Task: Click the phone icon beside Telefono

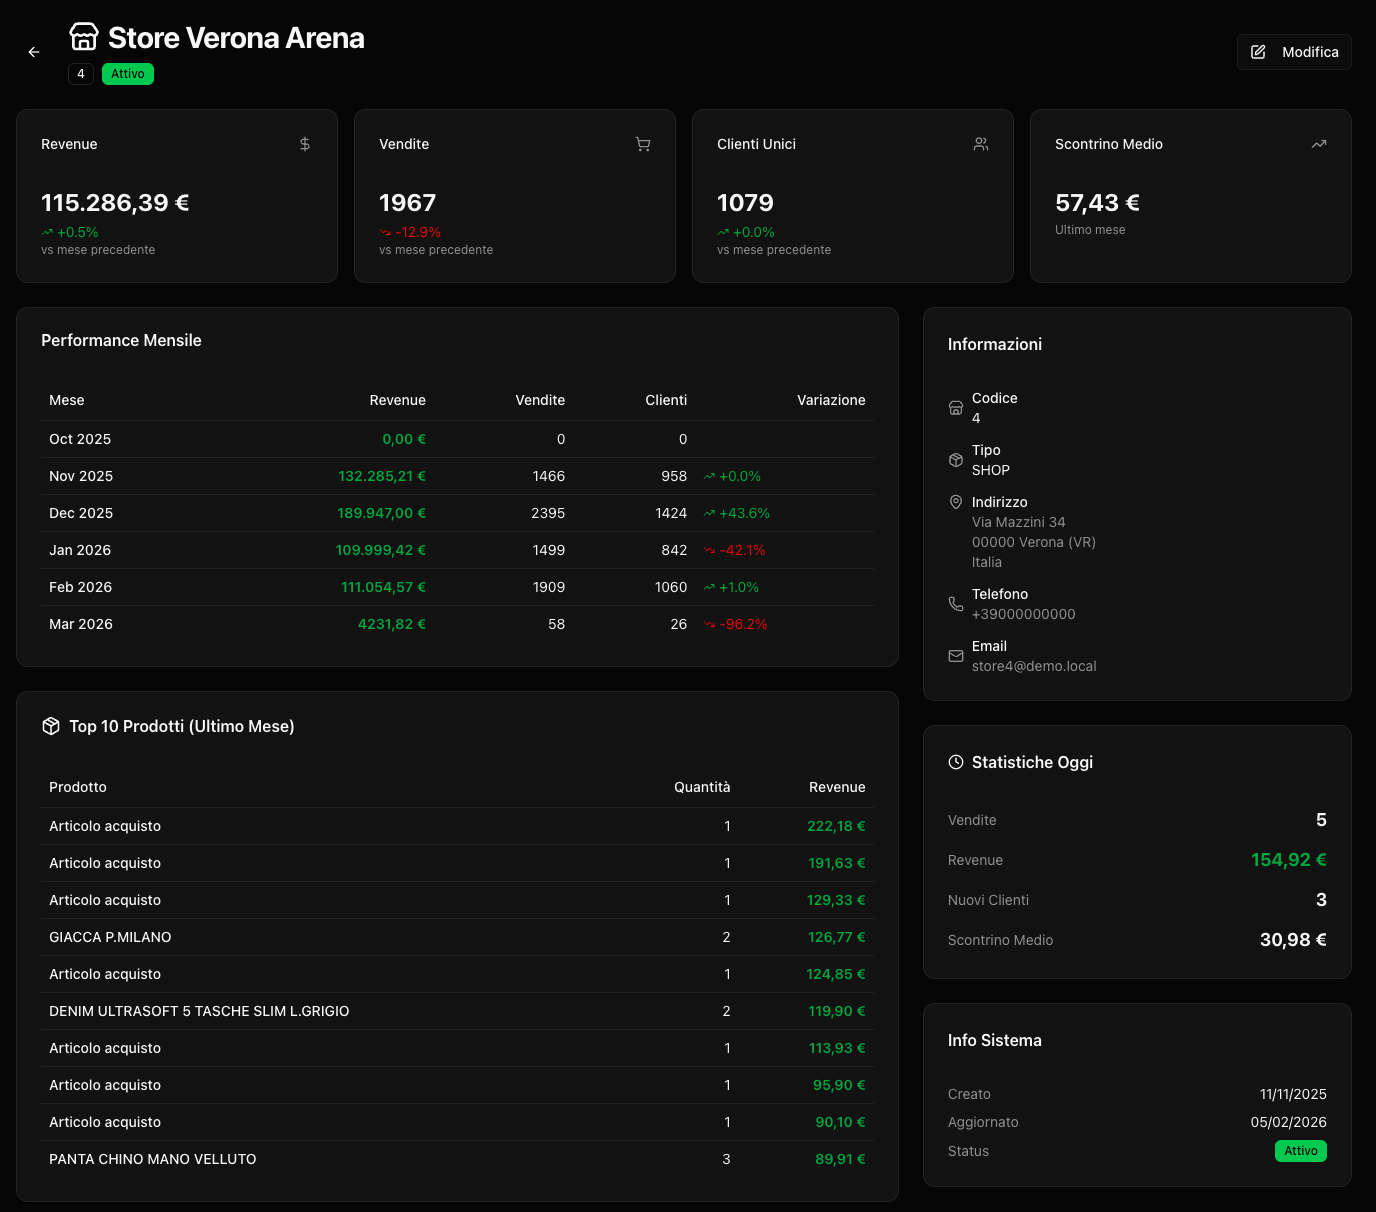Action: click(956, 604)
